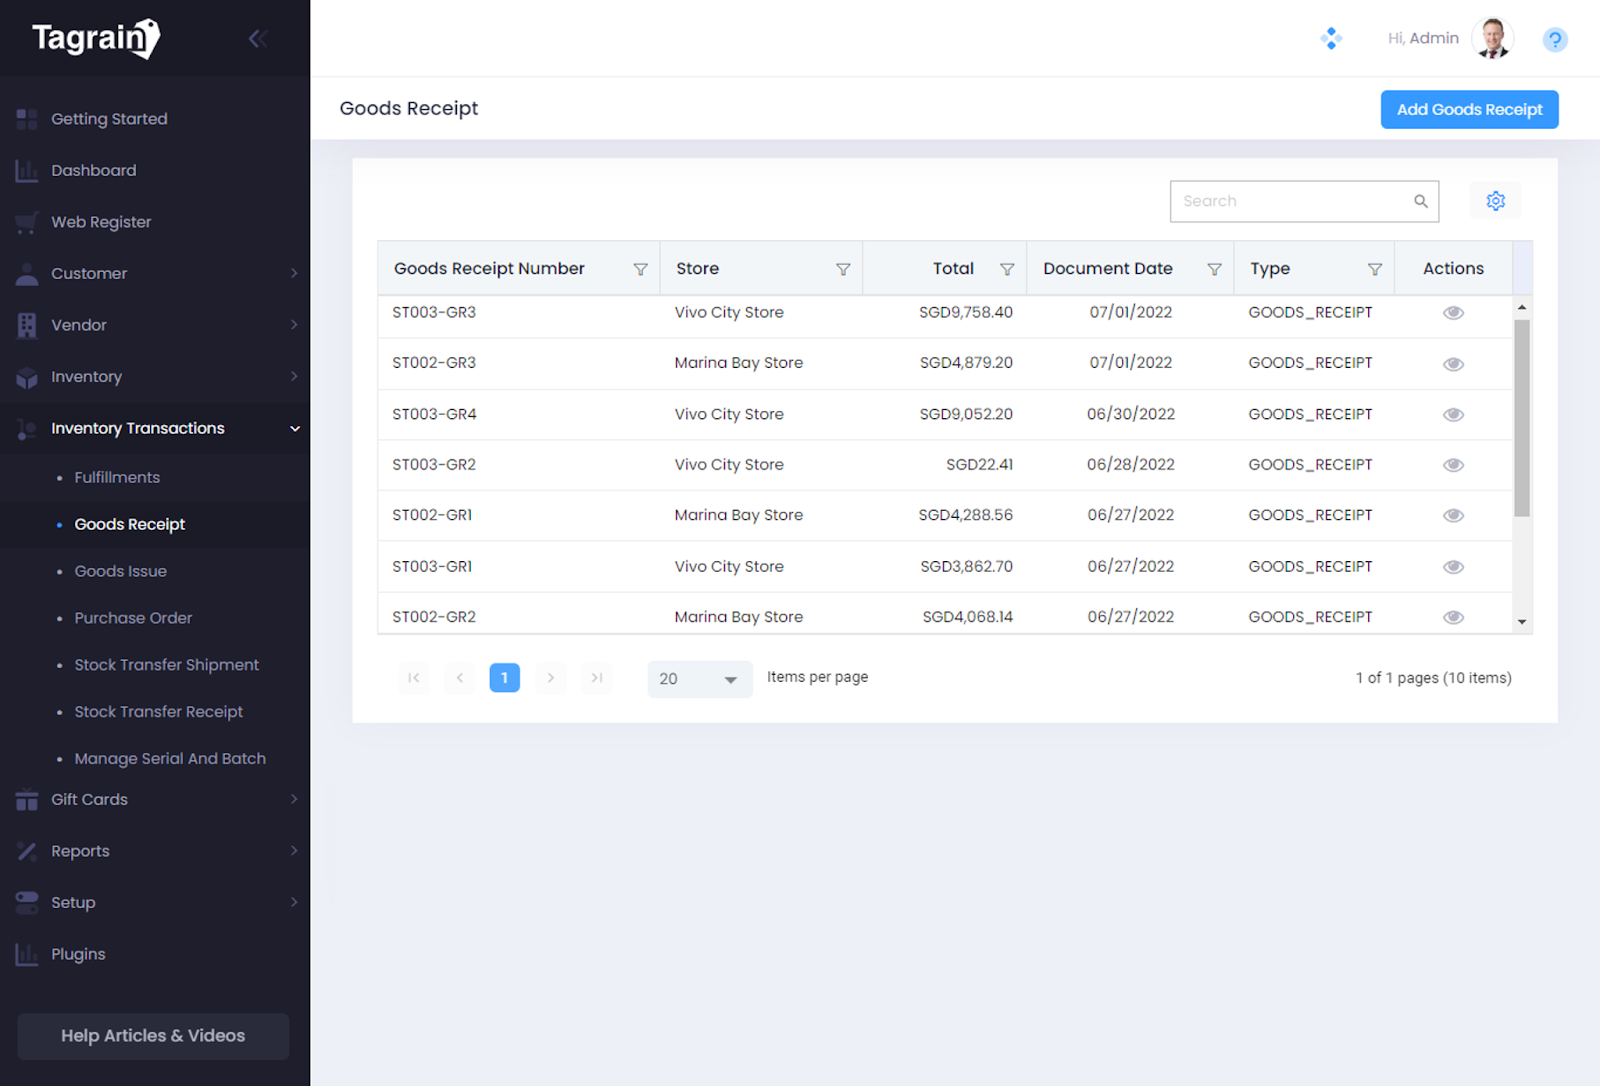Open the help question mark icon

tap(1554, 40)
